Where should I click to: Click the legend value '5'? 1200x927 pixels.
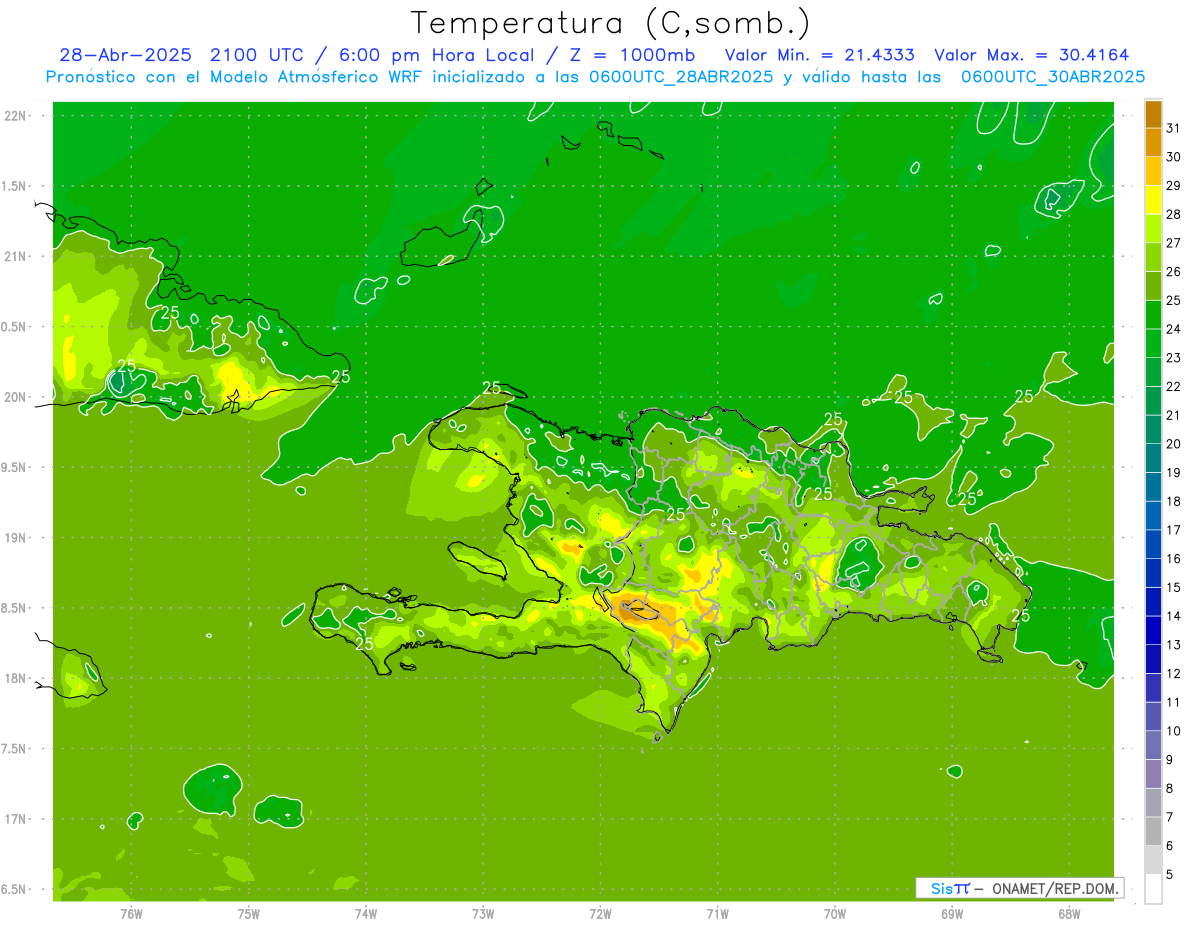tap(1170, 875)
